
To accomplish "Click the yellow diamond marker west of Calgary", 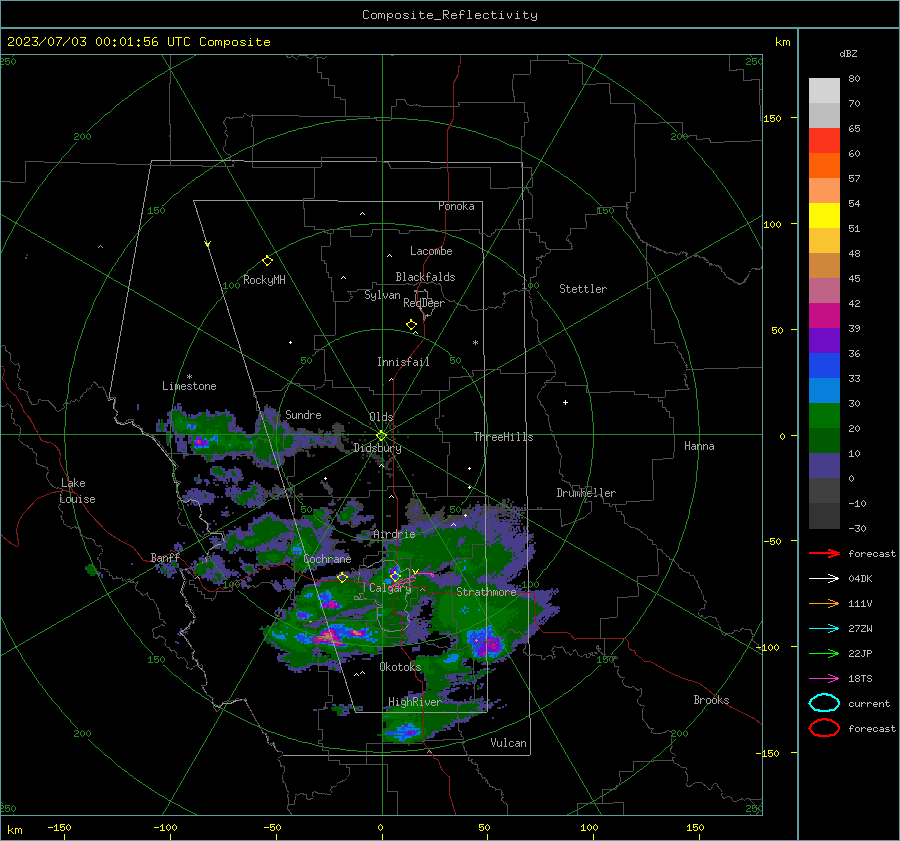I will pos(342,577).
